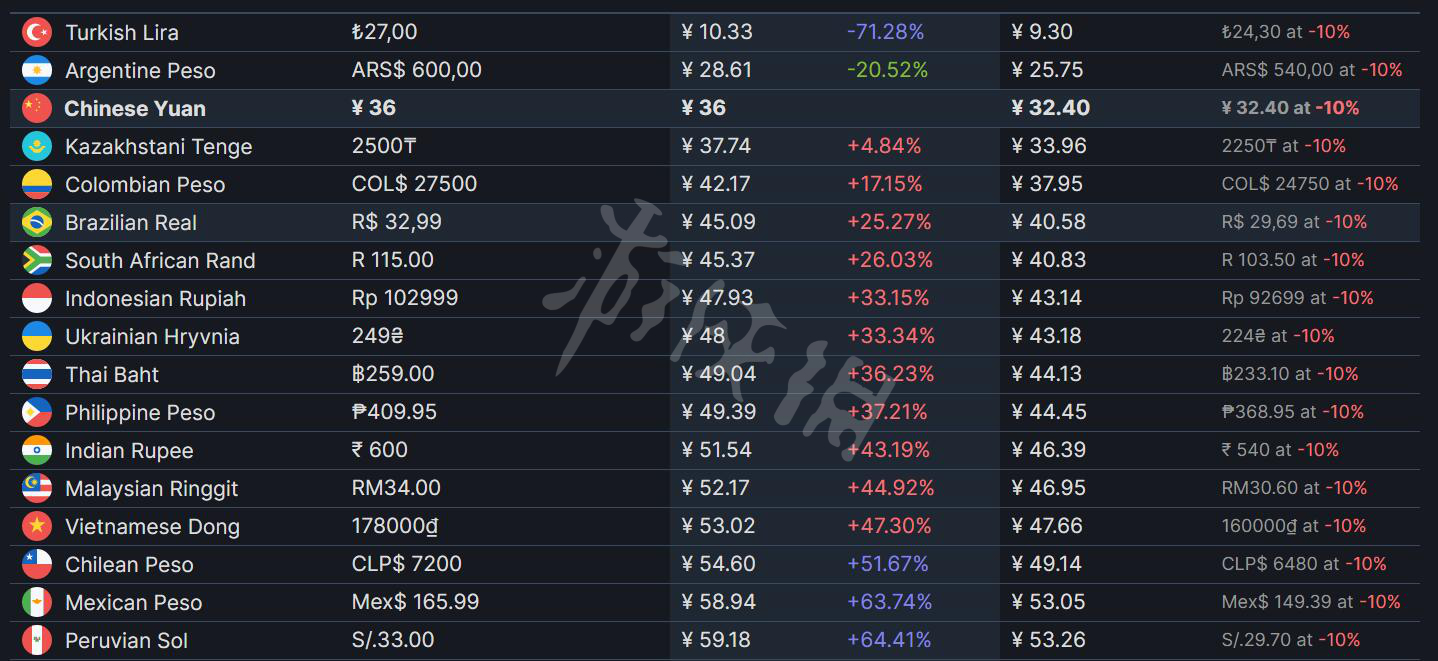
Task: Select the Chinese Yuan row label
Action: click(x=135, y=108)
